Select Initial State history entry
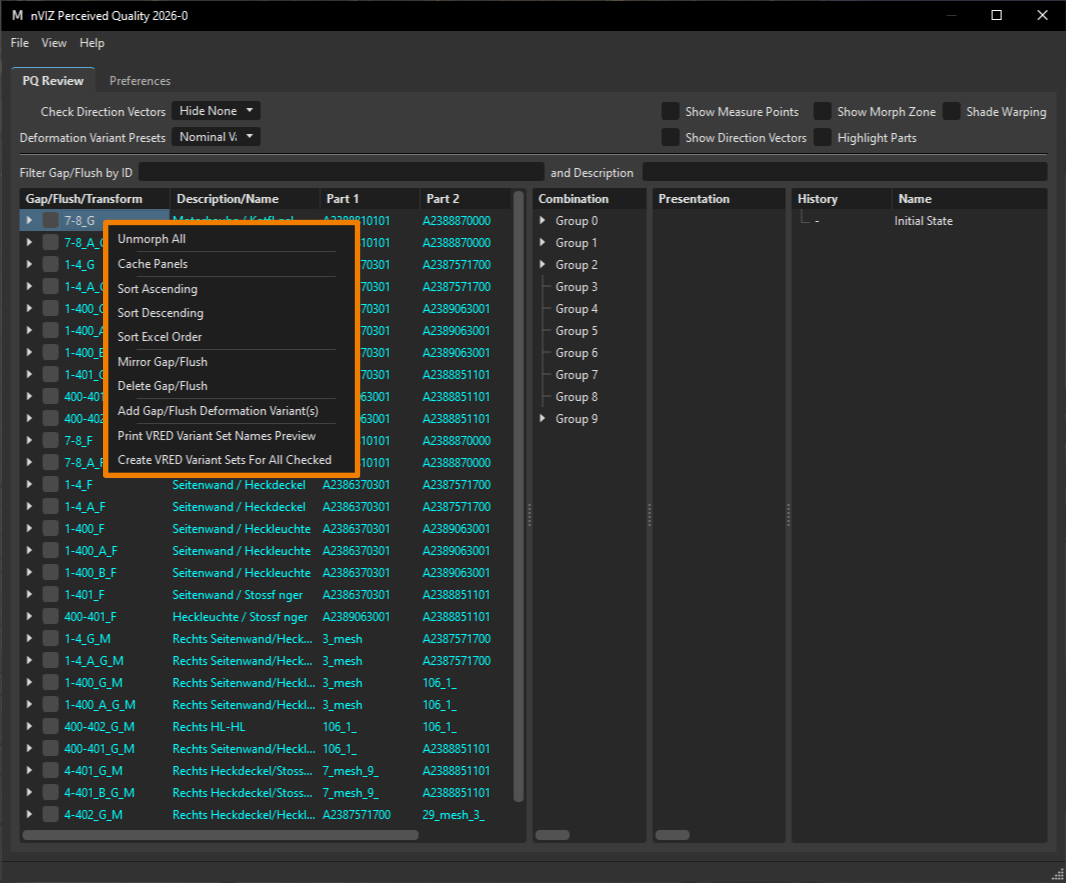Screen dimensions: 1066x883 (x=923, y=221)
